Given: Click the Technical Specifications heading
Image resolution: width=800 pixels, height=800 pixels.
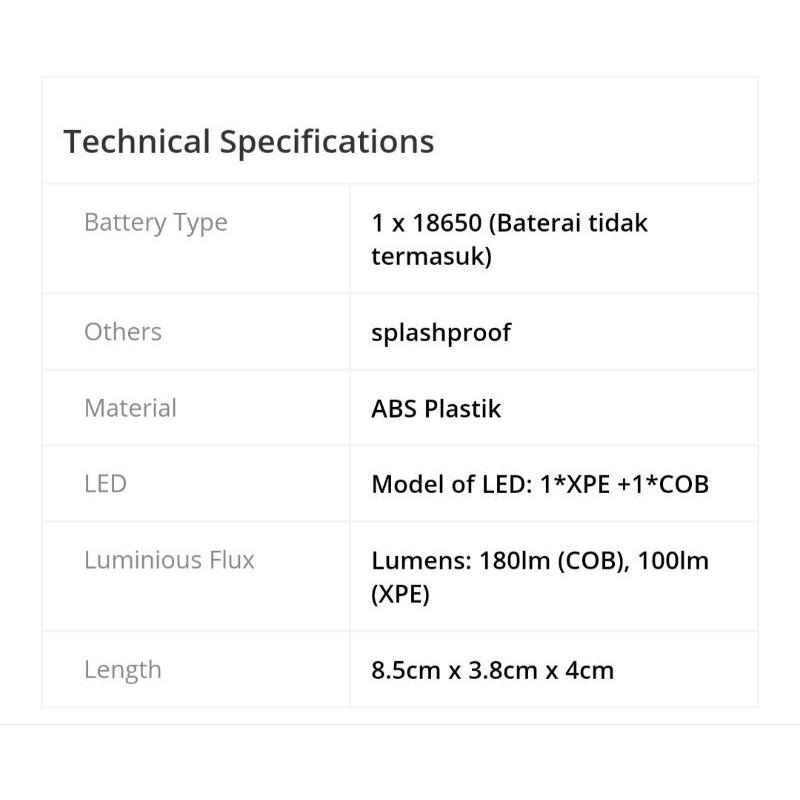Looking at the screenshot, I should (249, 141).
